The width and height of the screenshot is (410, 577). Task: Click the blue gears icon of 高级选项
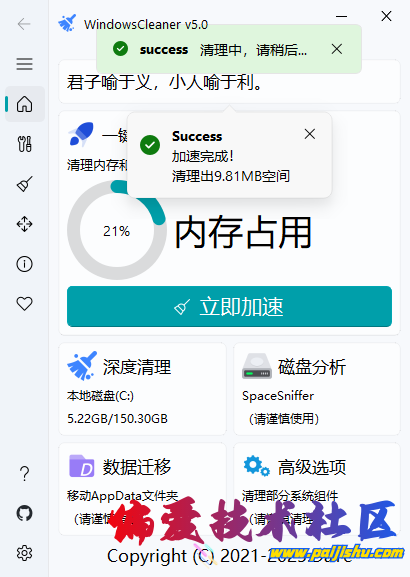pyautogui.click(x=257, y=466)
